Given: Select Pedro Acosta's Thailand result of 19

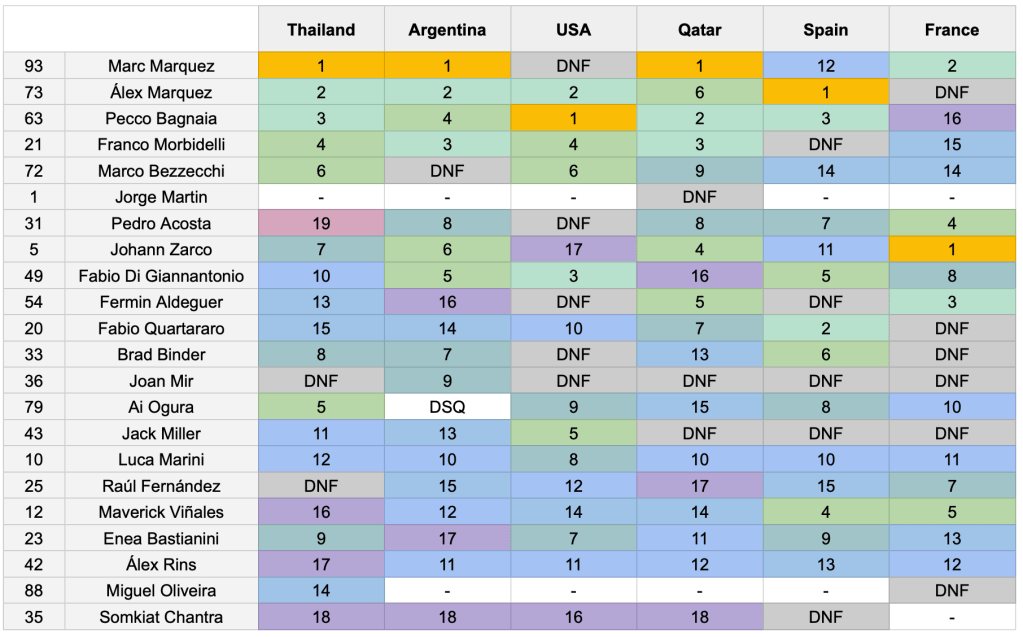Looking at the screenshot, I should point(321,224).
